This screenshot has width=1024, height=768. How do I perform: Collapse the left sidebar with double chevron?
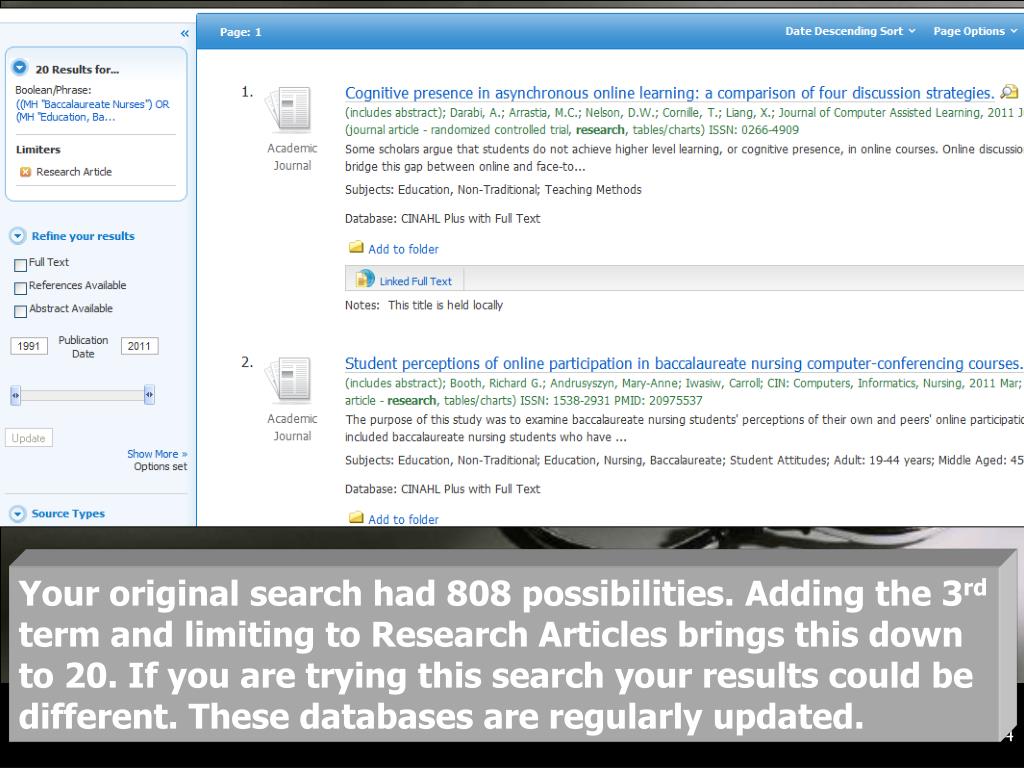[185, 33]
